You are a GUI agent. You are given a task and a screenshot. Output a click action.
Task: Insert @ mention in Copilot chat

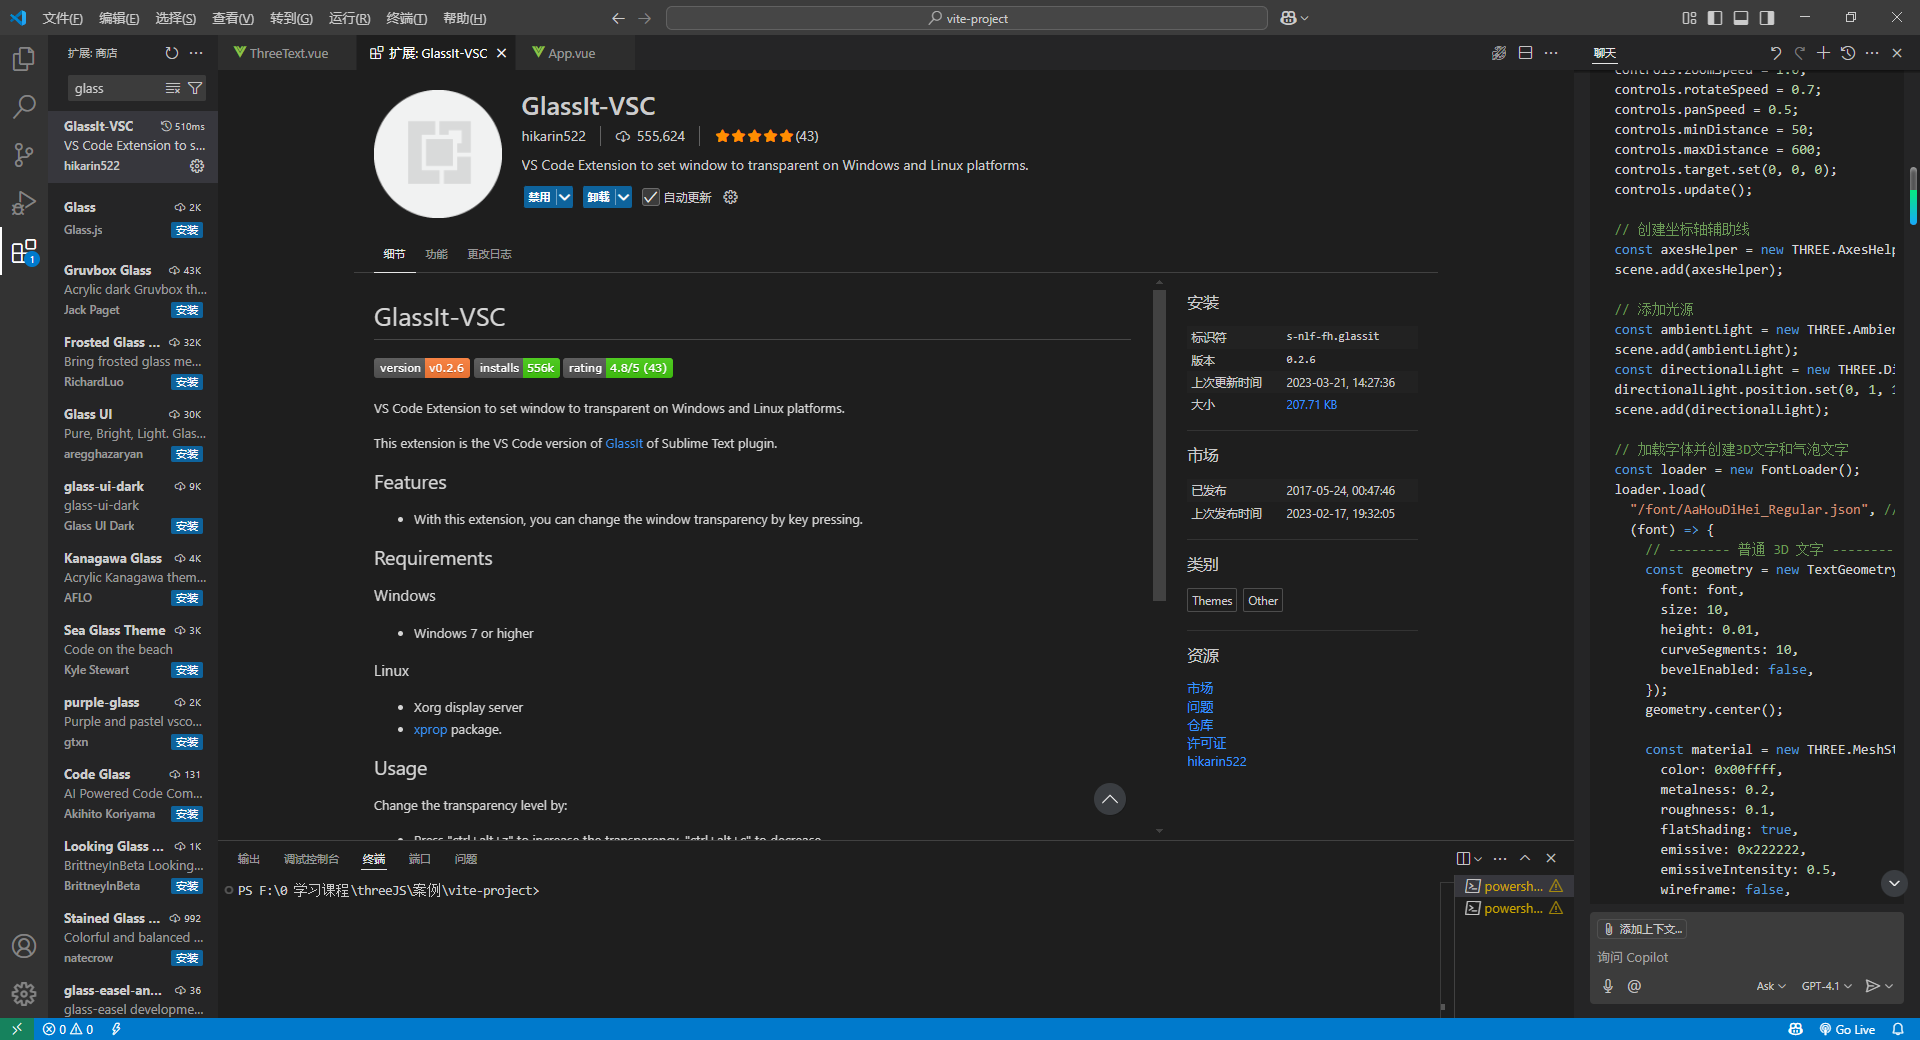tap(1634, 986)
